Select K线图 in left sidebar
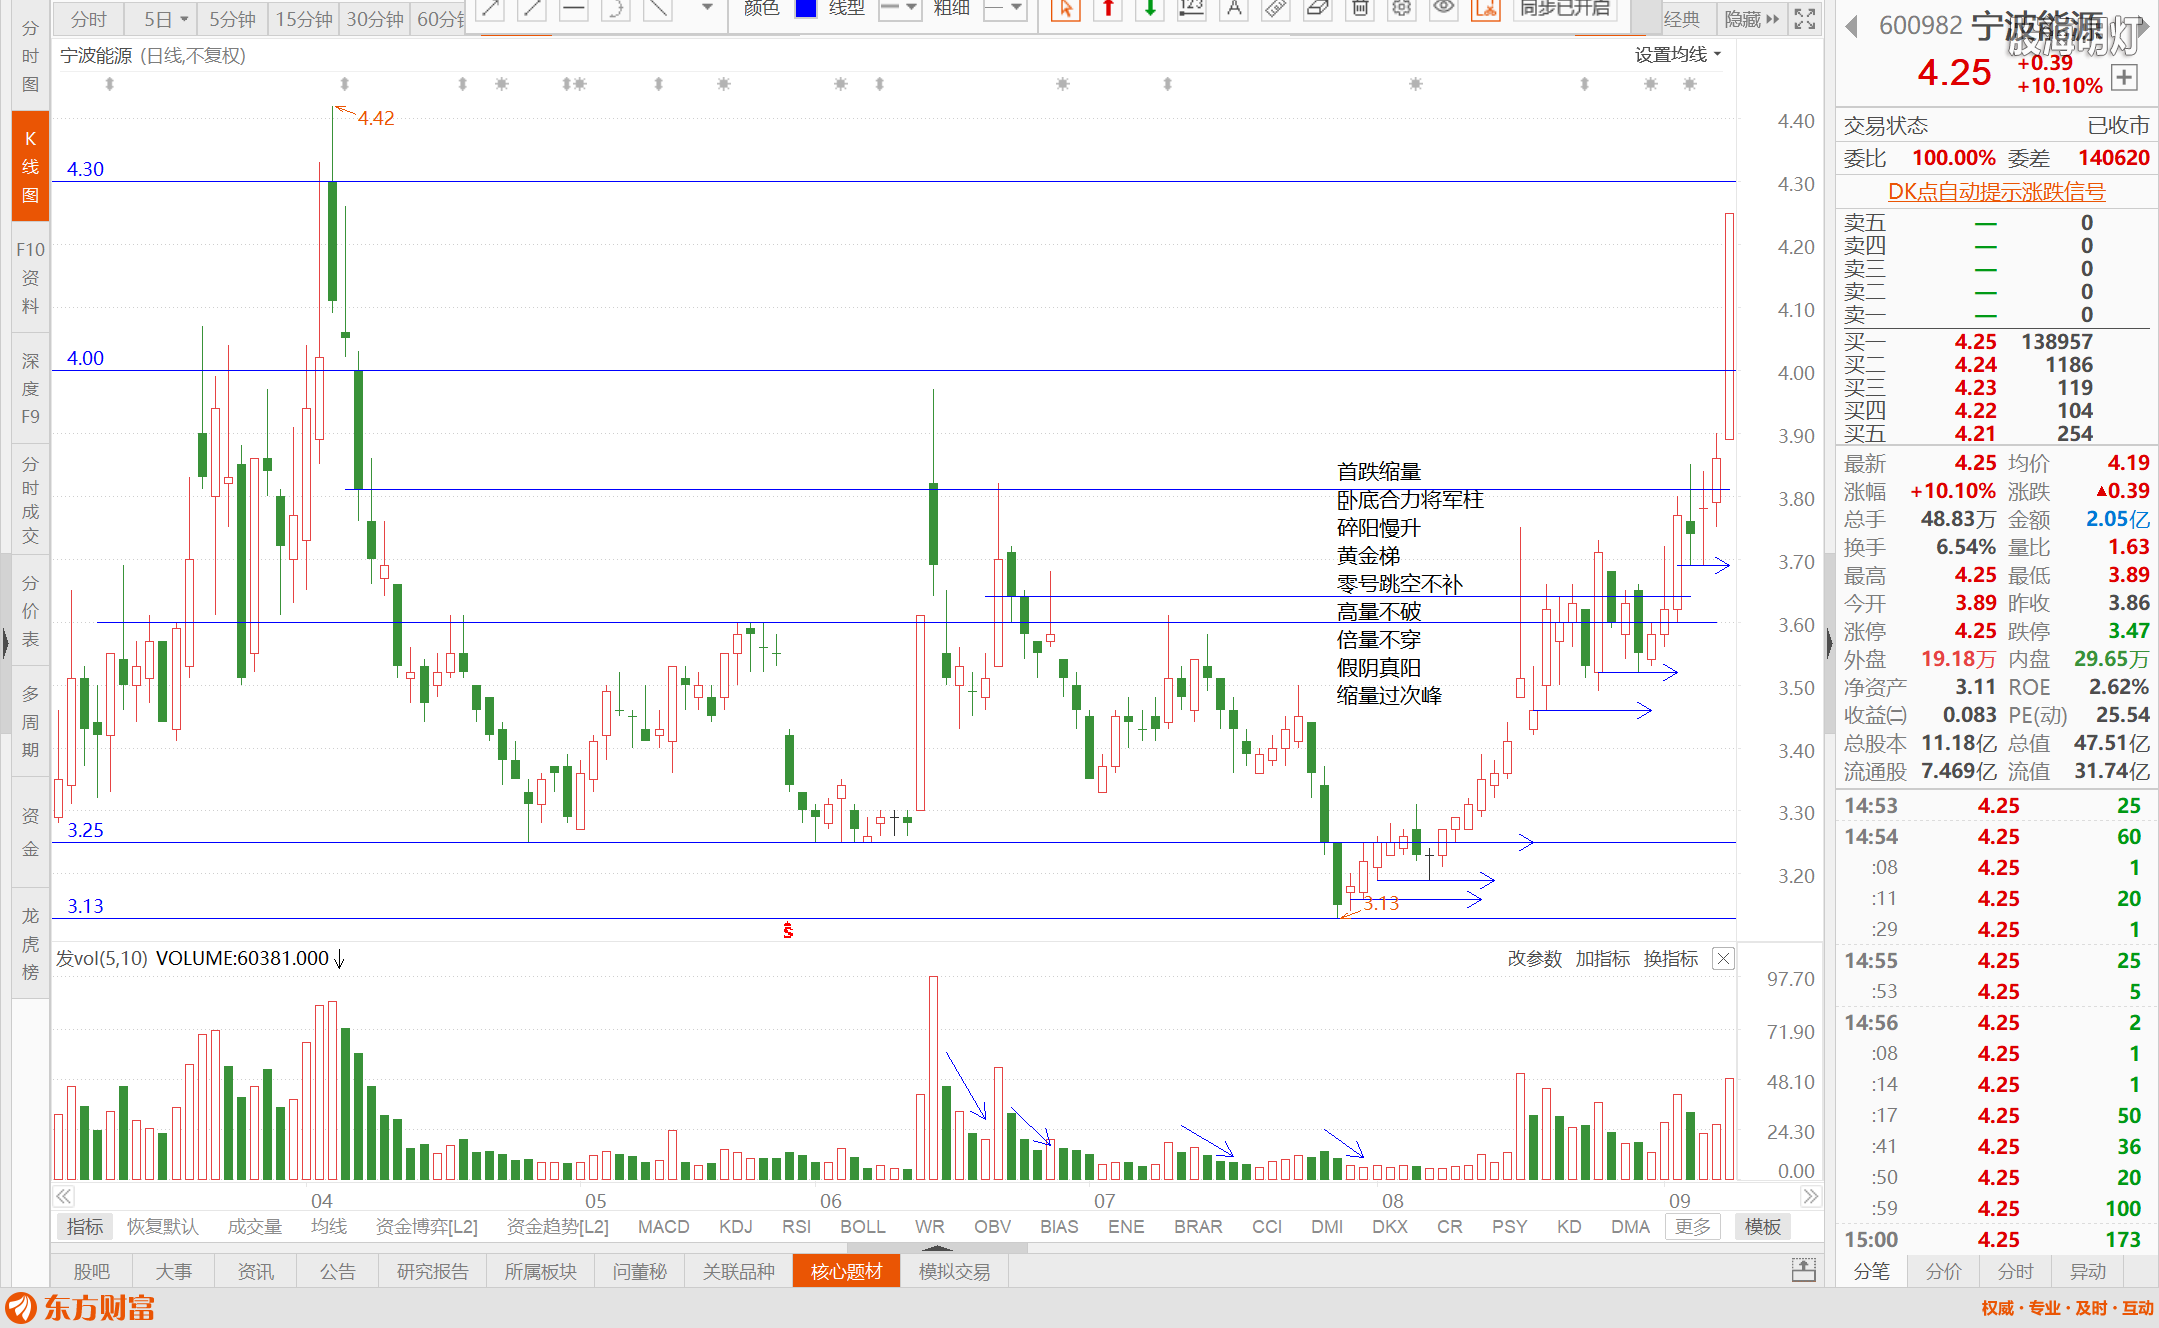The width and height of the screenshot is (2159, 1328). pos(30,166)
